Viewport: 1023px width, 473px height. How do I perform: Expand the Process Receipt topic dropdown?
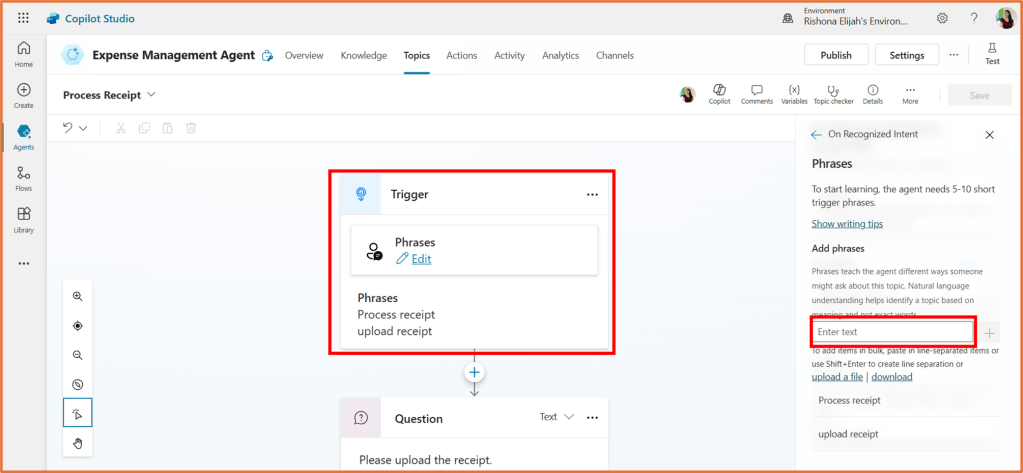pyautogui.click(x=152, y=95)
